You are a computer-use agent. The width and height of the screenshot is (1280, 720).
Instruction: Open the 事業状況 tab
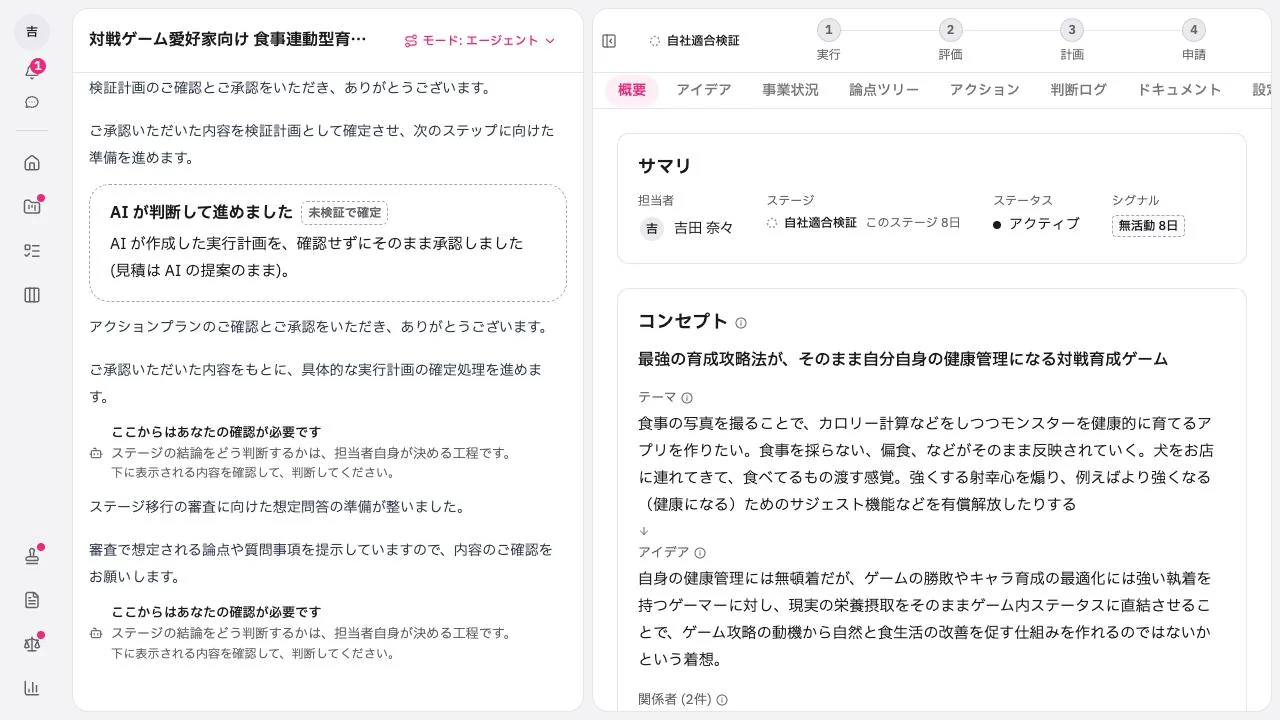click(790, 90)
